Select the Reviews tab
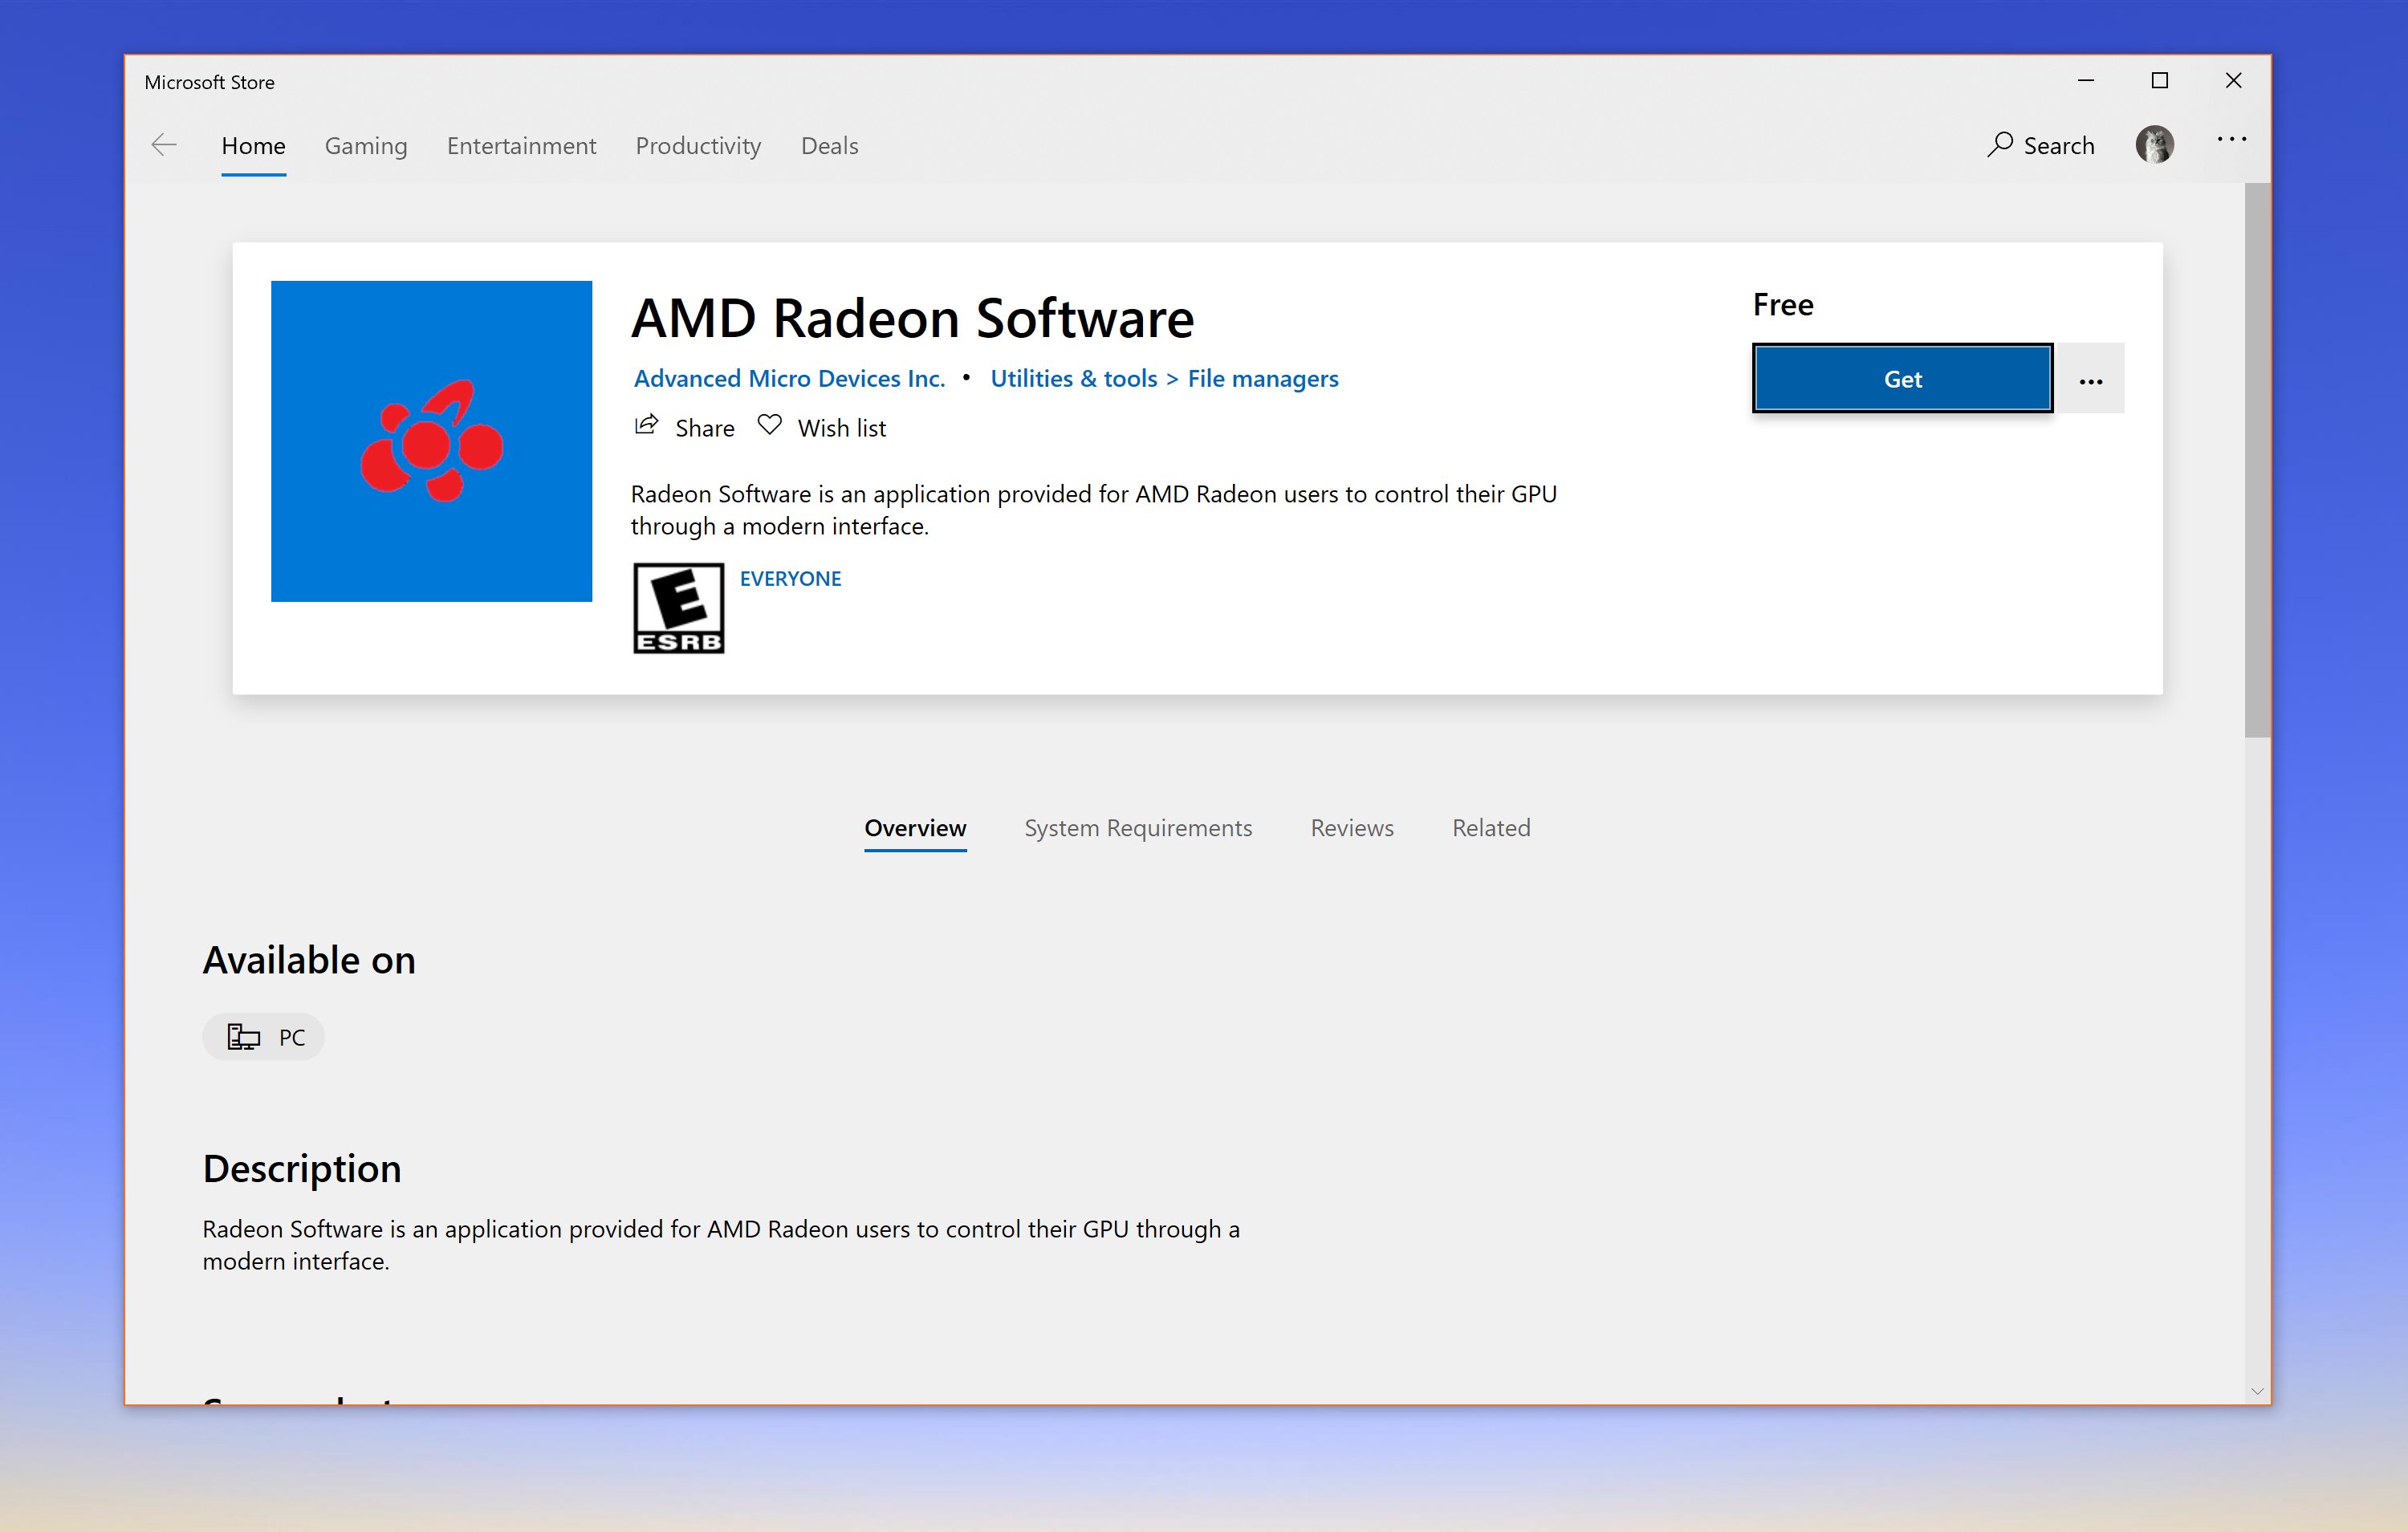Screen dimensions: 2408x1532 (x=1352, y=828)
